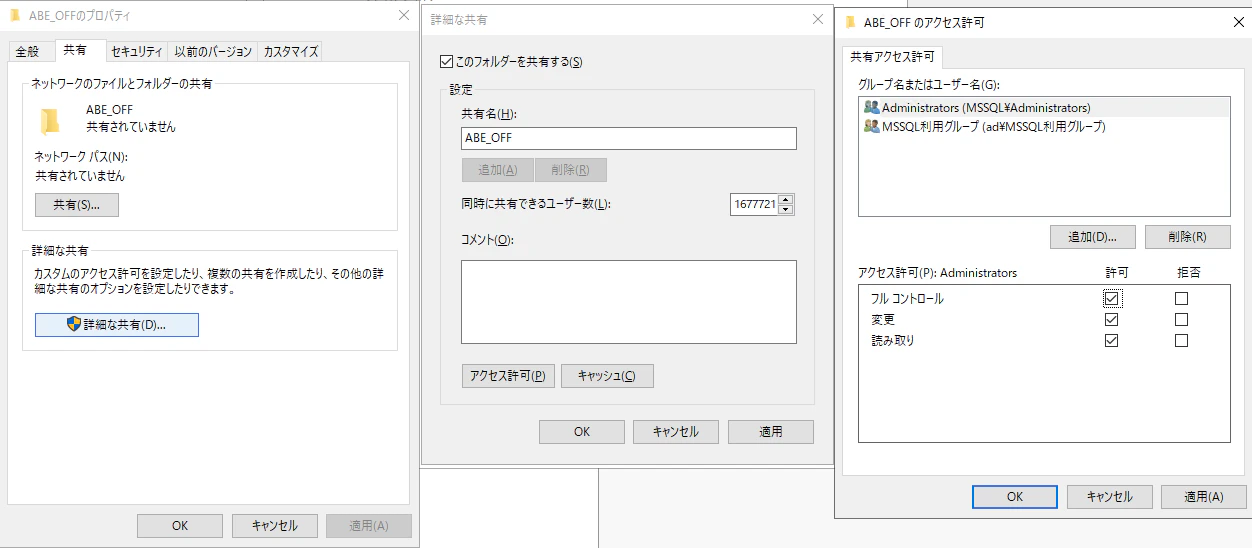Click アクセス許可(P) button
The width and height of the screenshot is (1252, 548).
click(x=508, y=376)
